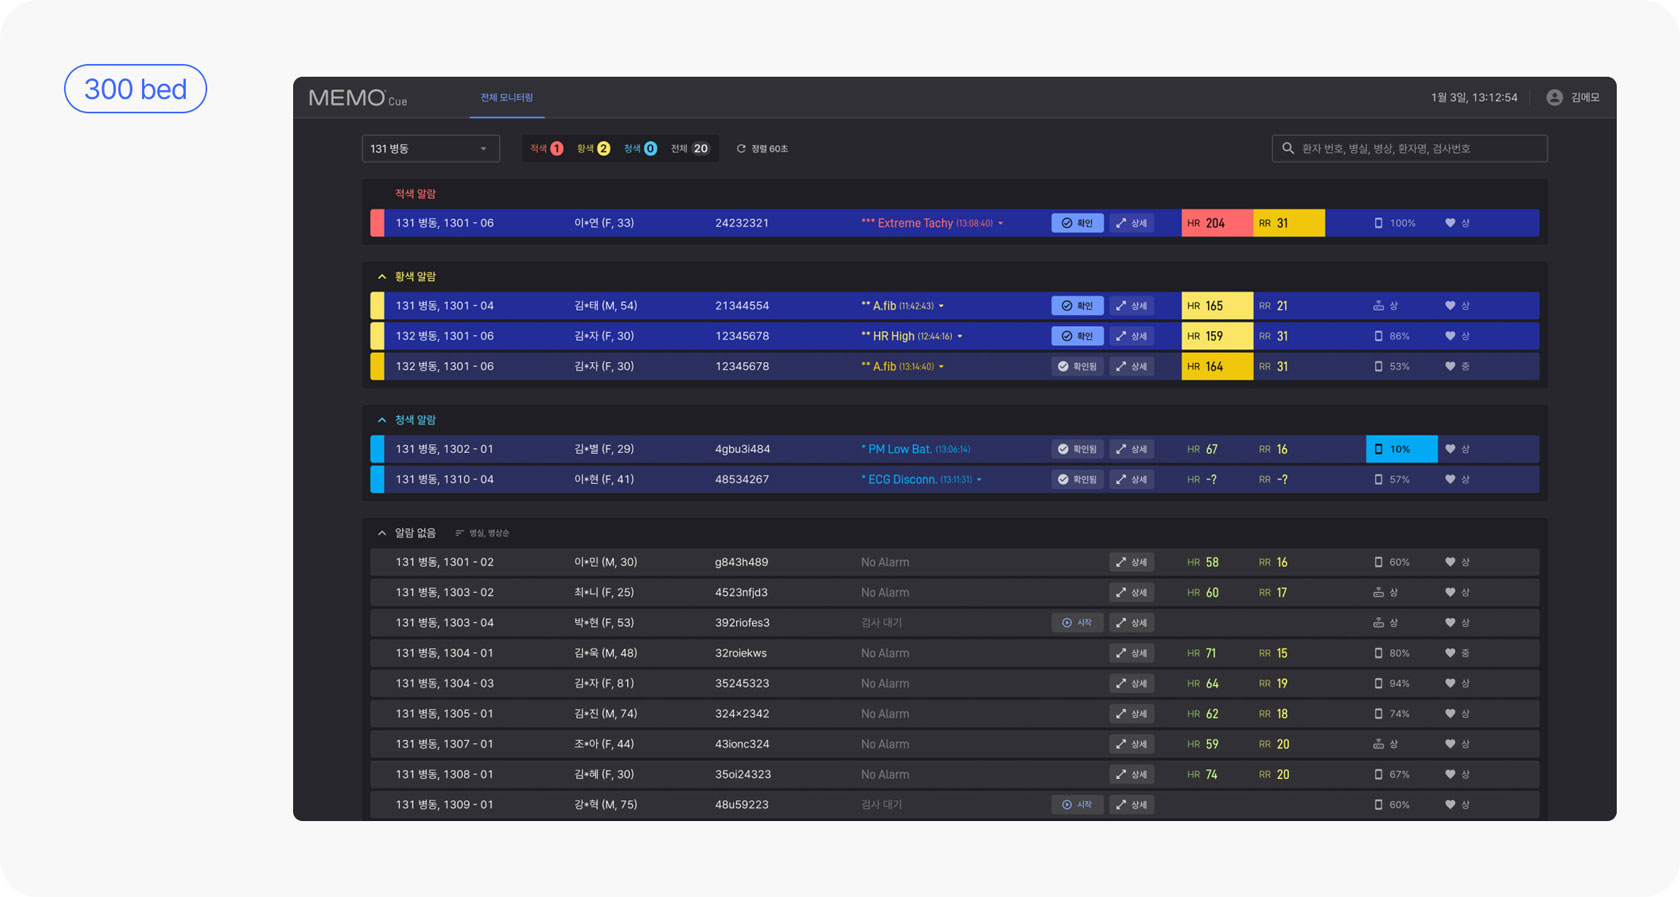Image resolution: width=1680 pixels, height=897 pixels.
Task: Toggle the 청색 alarm filter
Action: point(640,149)
